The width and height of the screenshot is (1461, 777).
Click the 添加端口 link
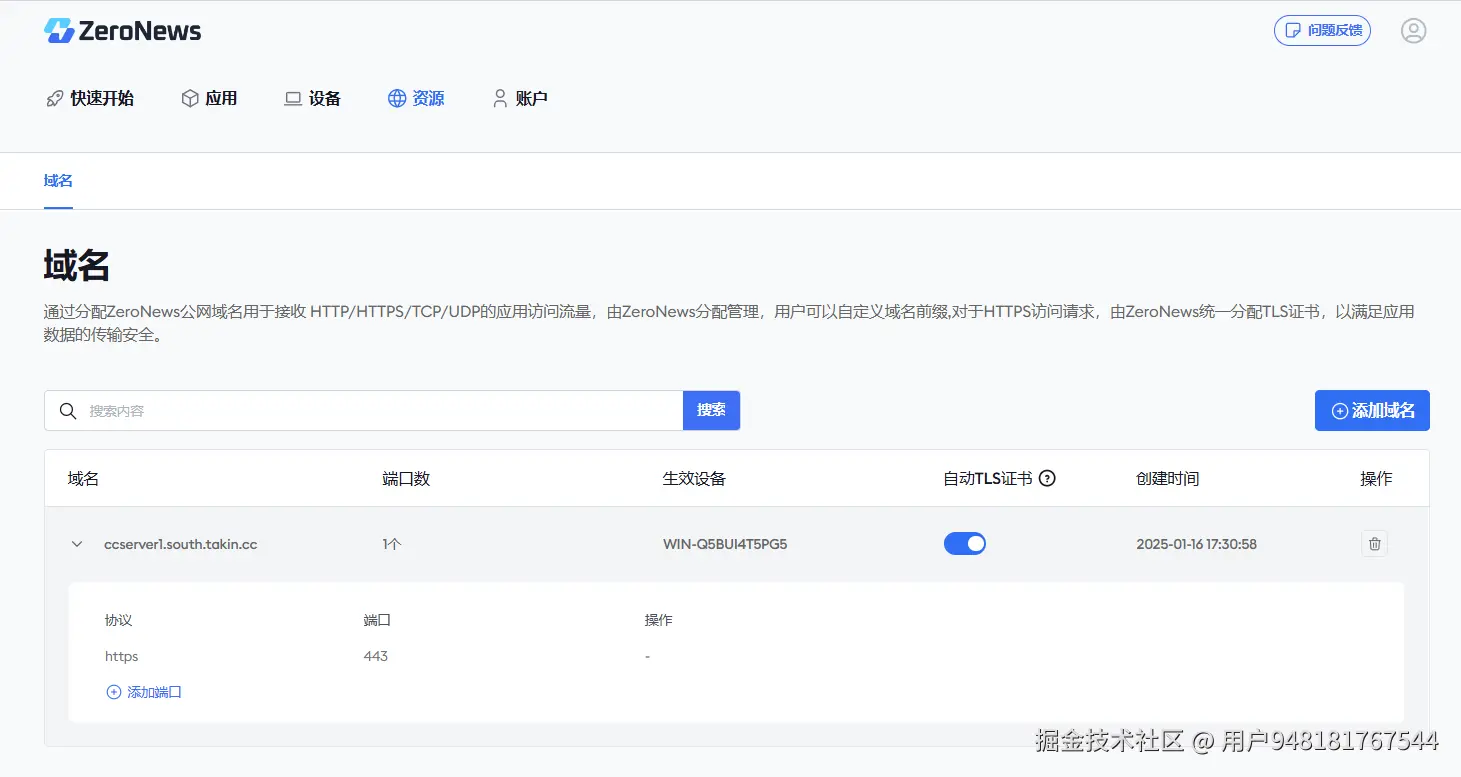[x=144, y=692]
